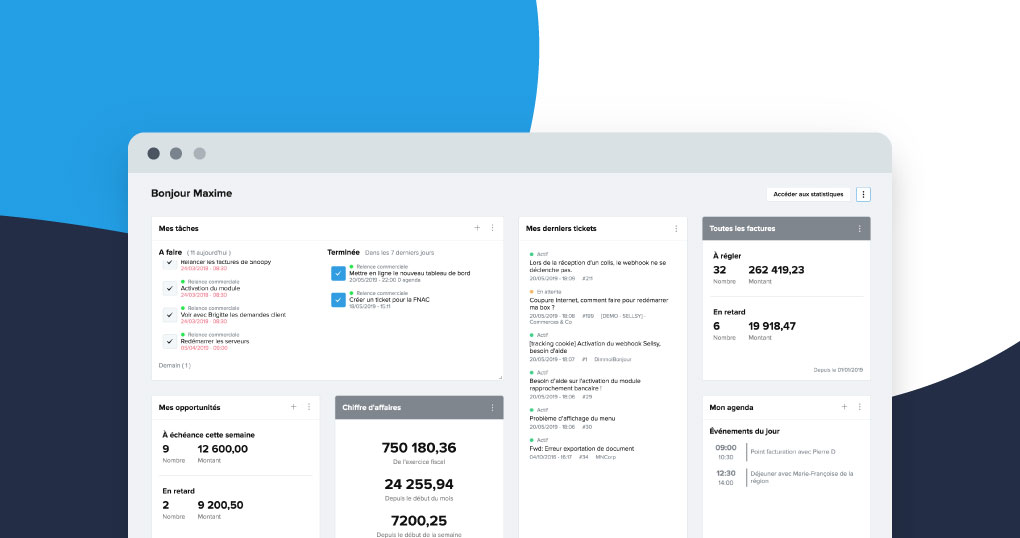Open Mes tâches panel options menu
1020x538 pixels.
coord(492,228)
